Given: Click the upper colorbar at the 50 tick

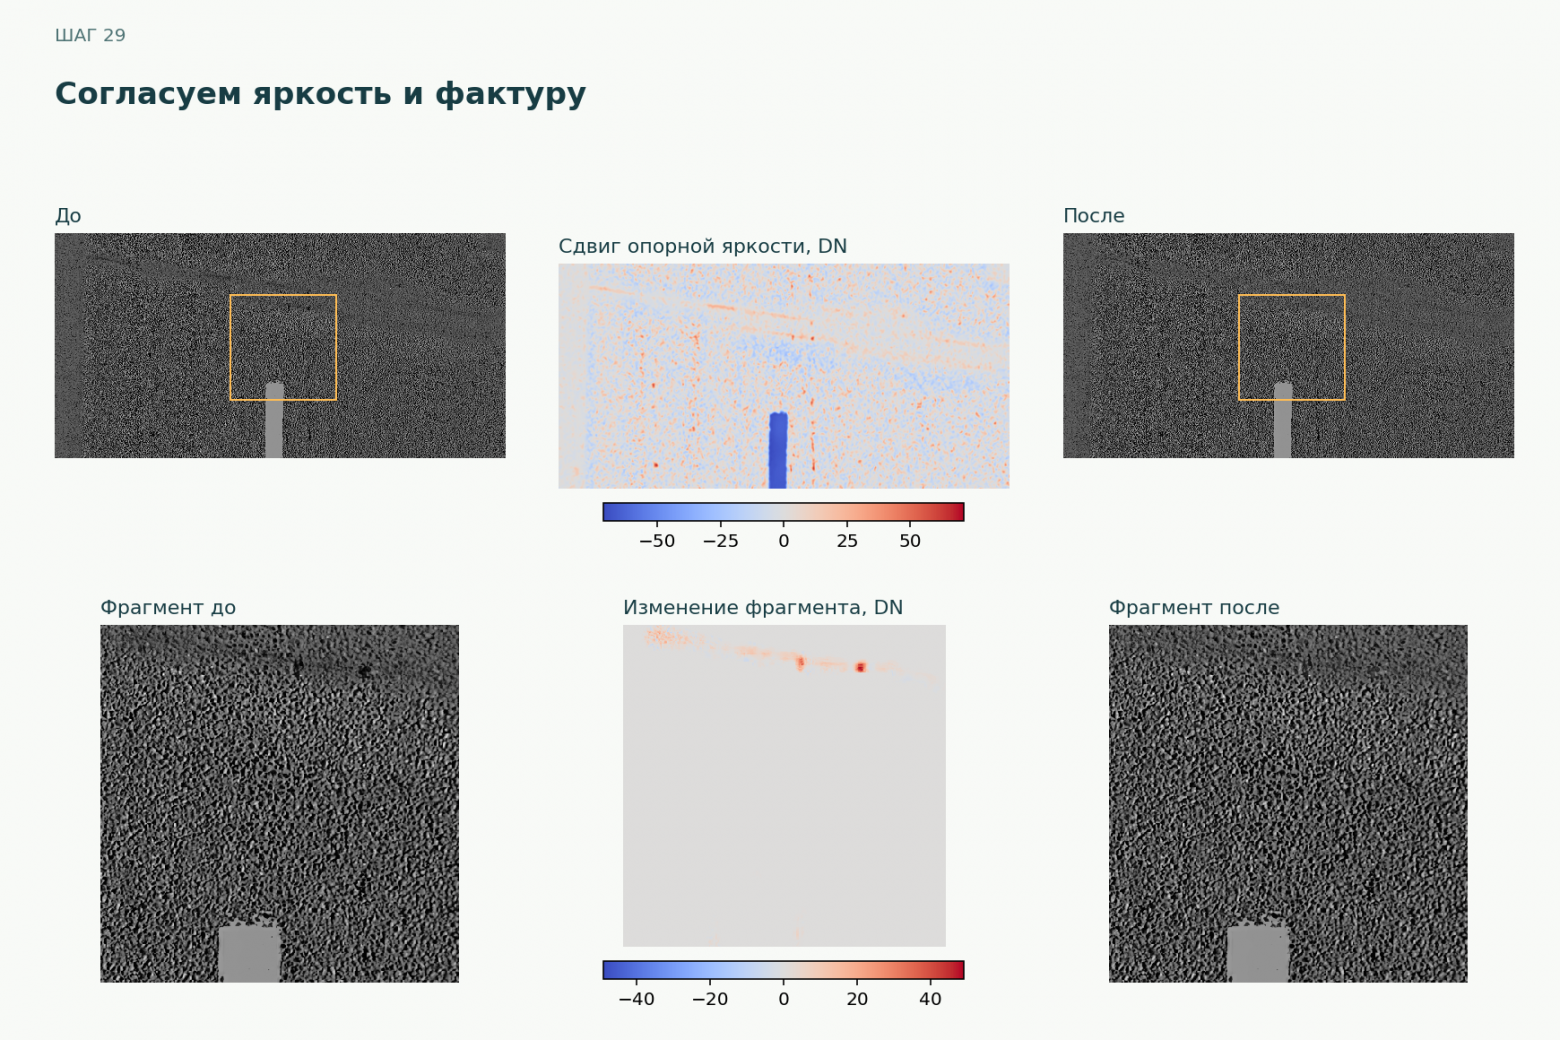Looking at the screenshot, I should pos(910,512).
